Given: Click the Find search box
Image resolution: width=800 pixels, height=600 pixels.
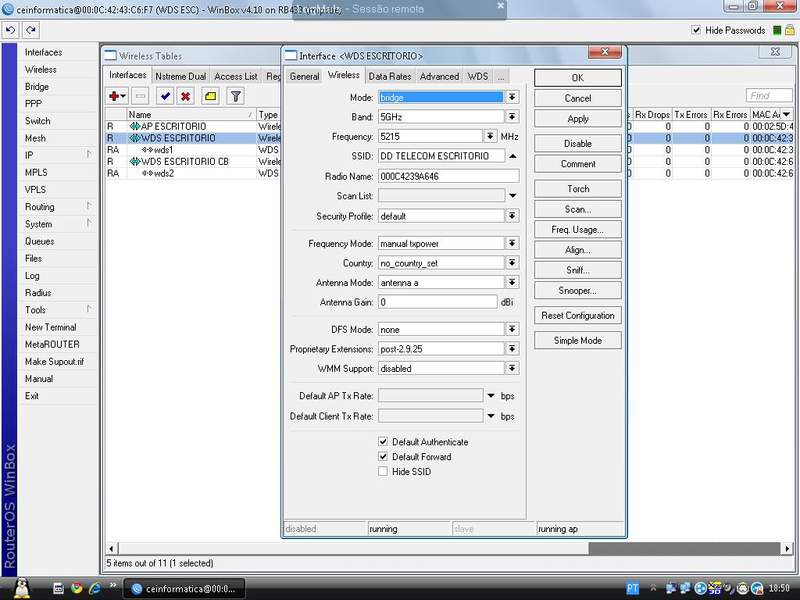Looking at the screenshot, I should pyautogui.click(x=769, y=95).
